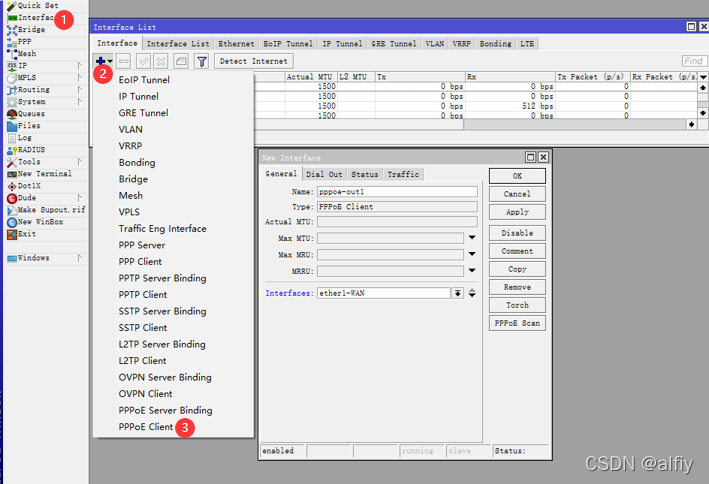This screenshot has width=709, height=484.
Task: Click the disable X toolbar button
Action: click(x=161, y=61)
